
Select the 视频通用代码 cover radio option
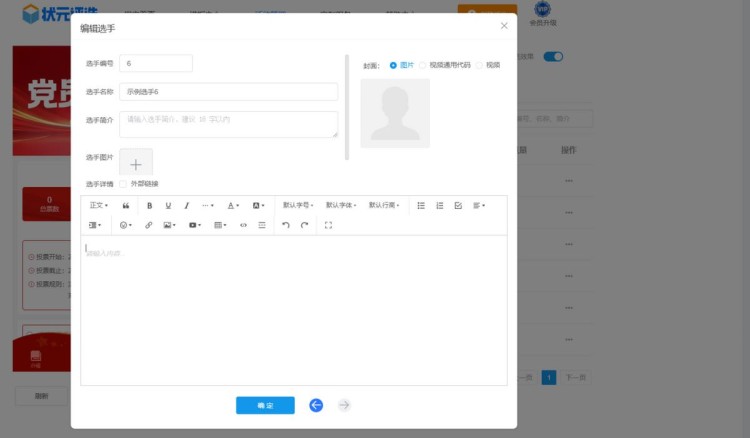[422, 65]
